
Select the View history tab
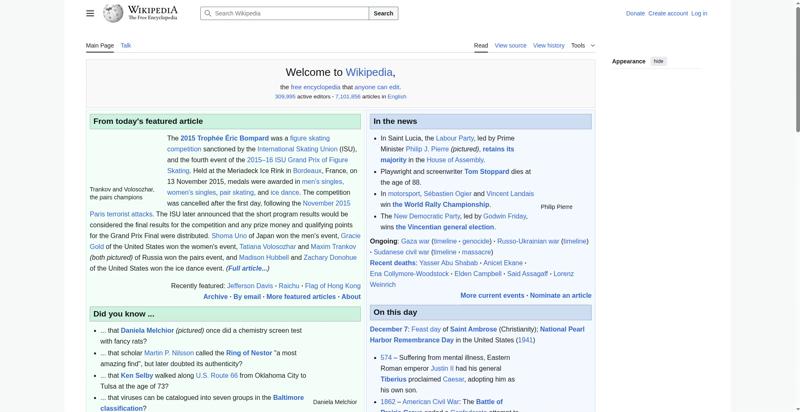[548, 45]
